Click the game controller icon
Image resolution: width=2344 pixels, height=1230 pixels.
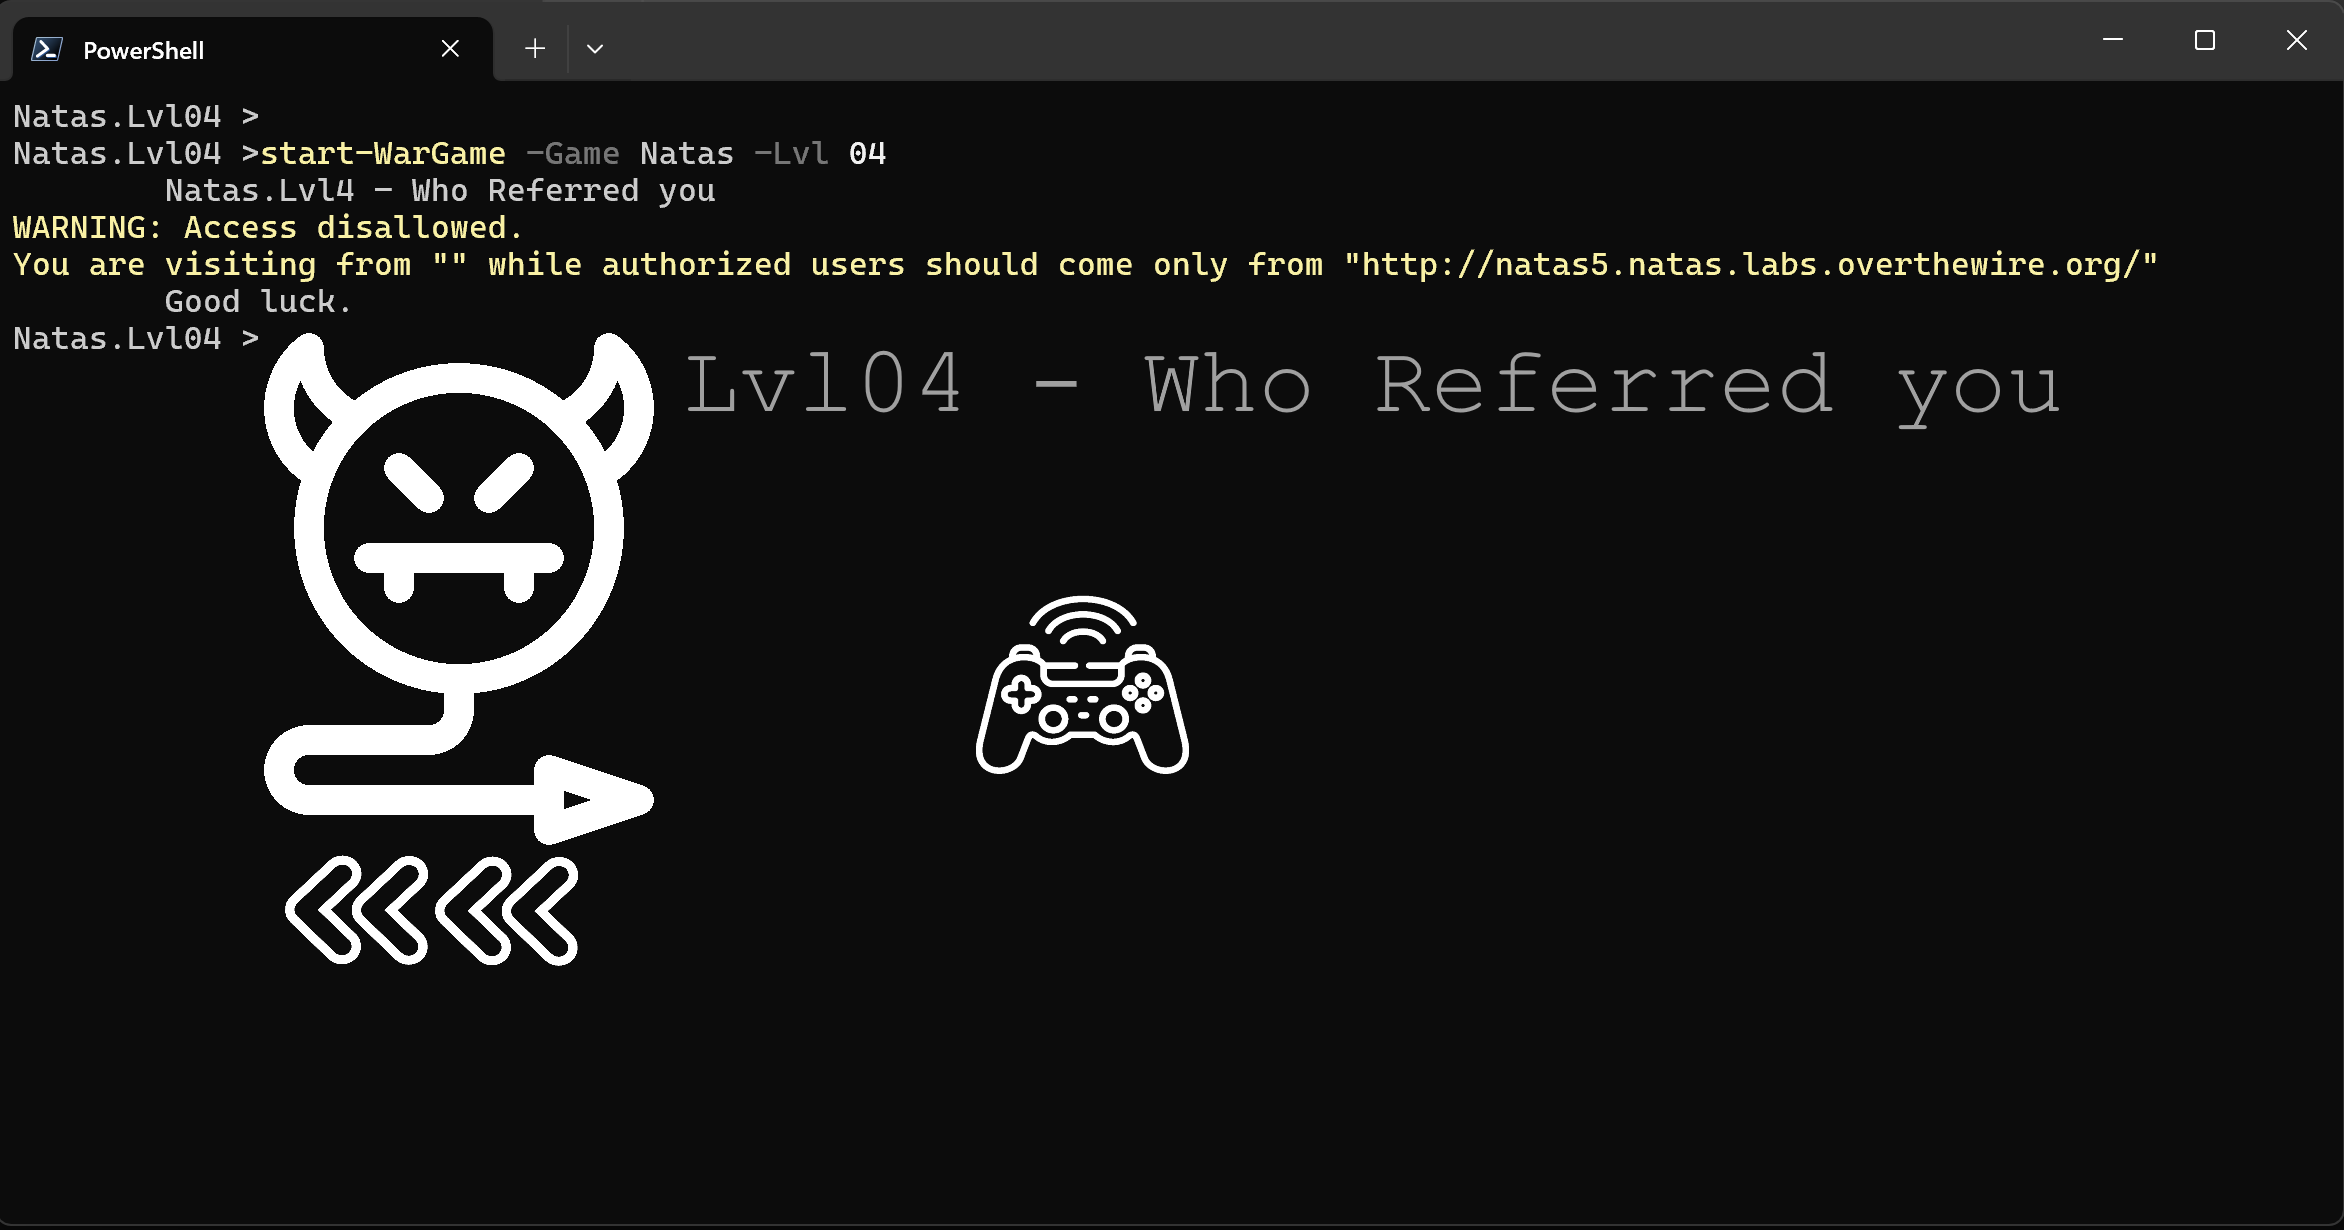pyautogui.click(x=1082, y=685)
